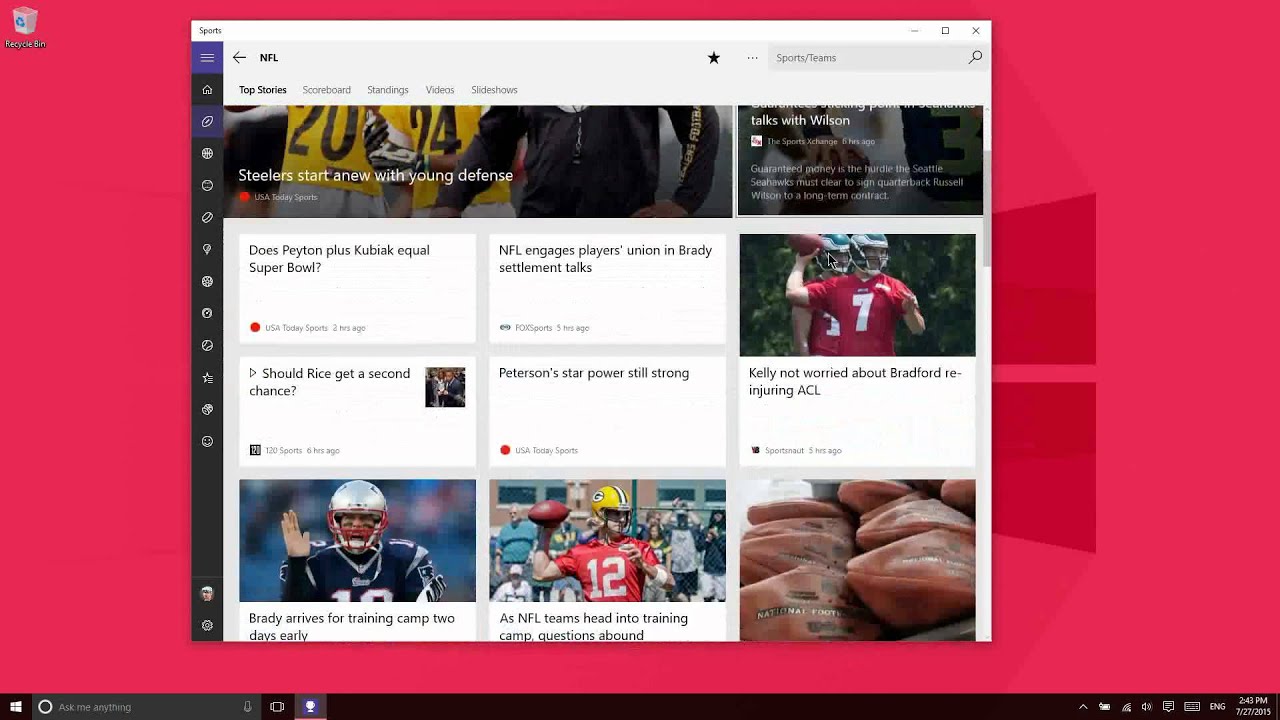The image size is (1280, 720).
Task: Open the hamburger menu in Sports app
Action: (207, 57)
